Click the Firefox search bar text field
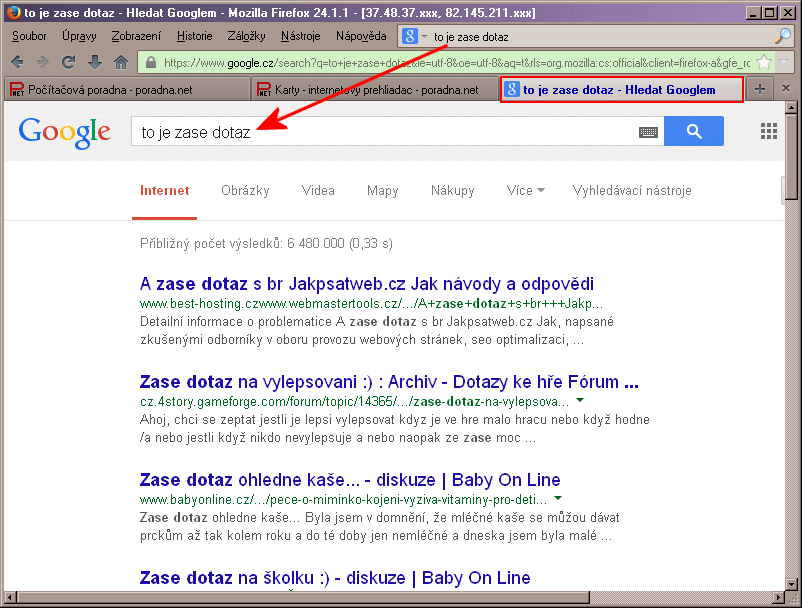 [x=601, y=36]
